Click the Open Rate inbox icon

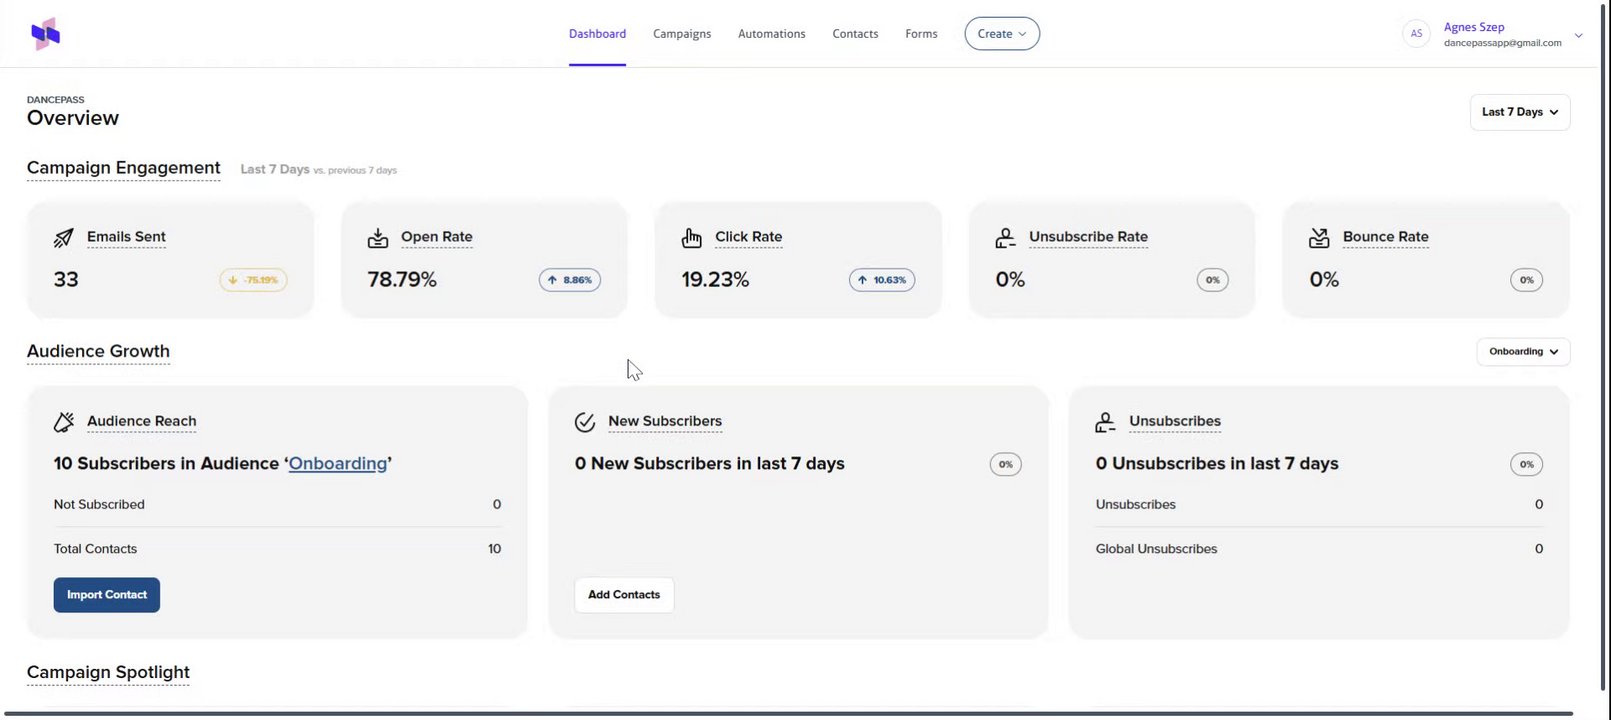click(x=377, y=238)
